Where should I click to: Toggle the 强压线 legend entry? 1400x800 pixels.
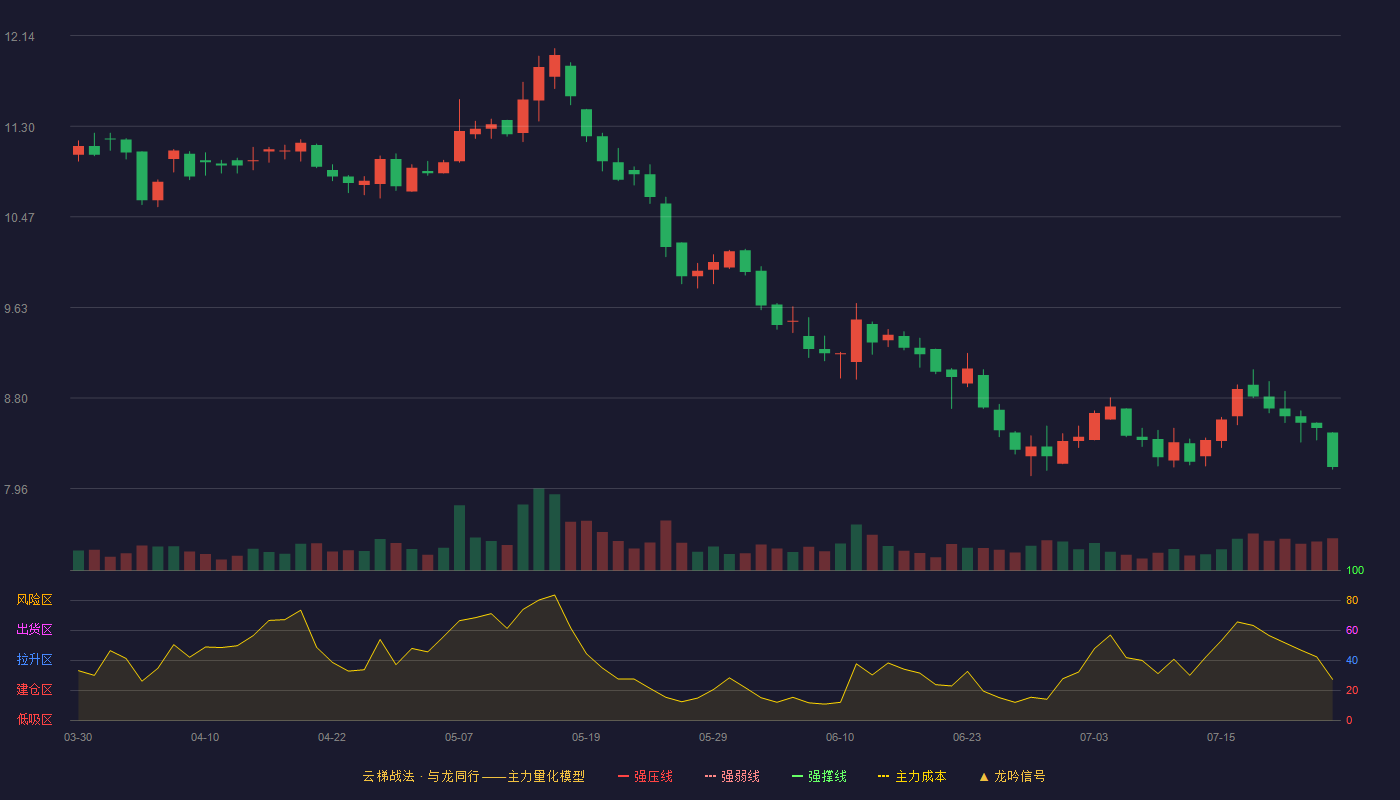(645, 776)
